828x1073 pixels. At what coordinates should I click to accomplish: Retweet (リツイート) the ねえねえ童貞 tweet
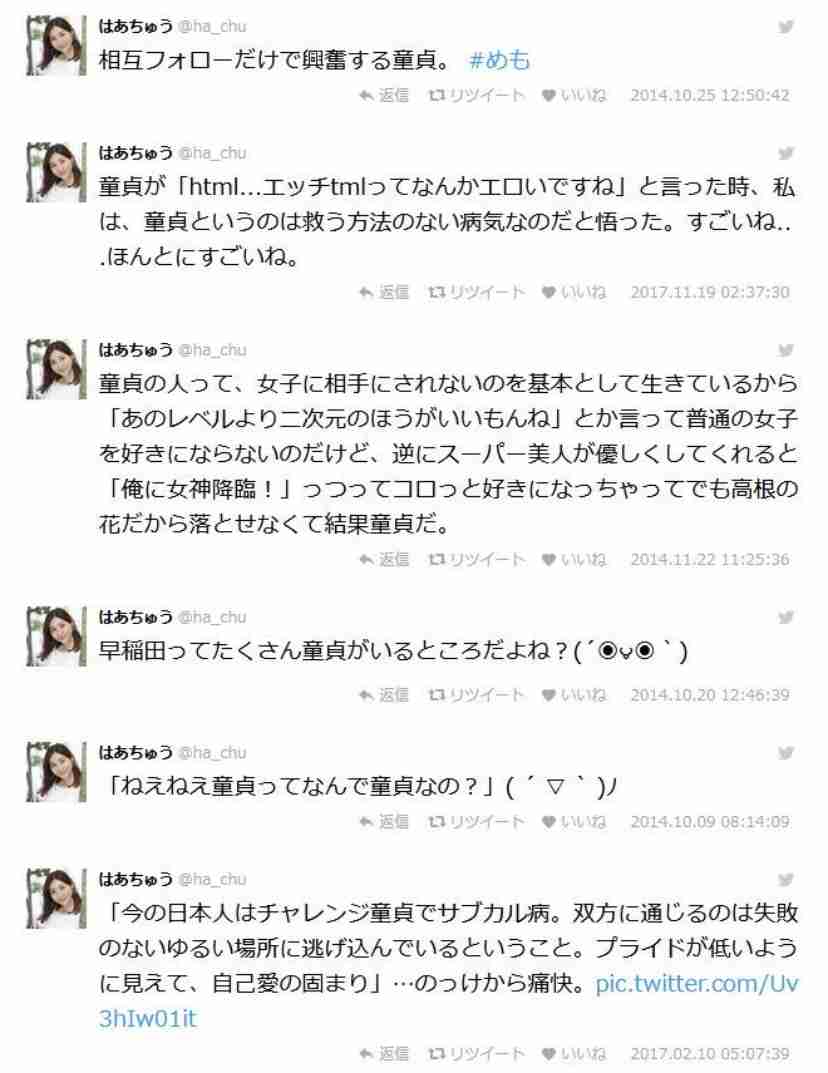[476, 821]
